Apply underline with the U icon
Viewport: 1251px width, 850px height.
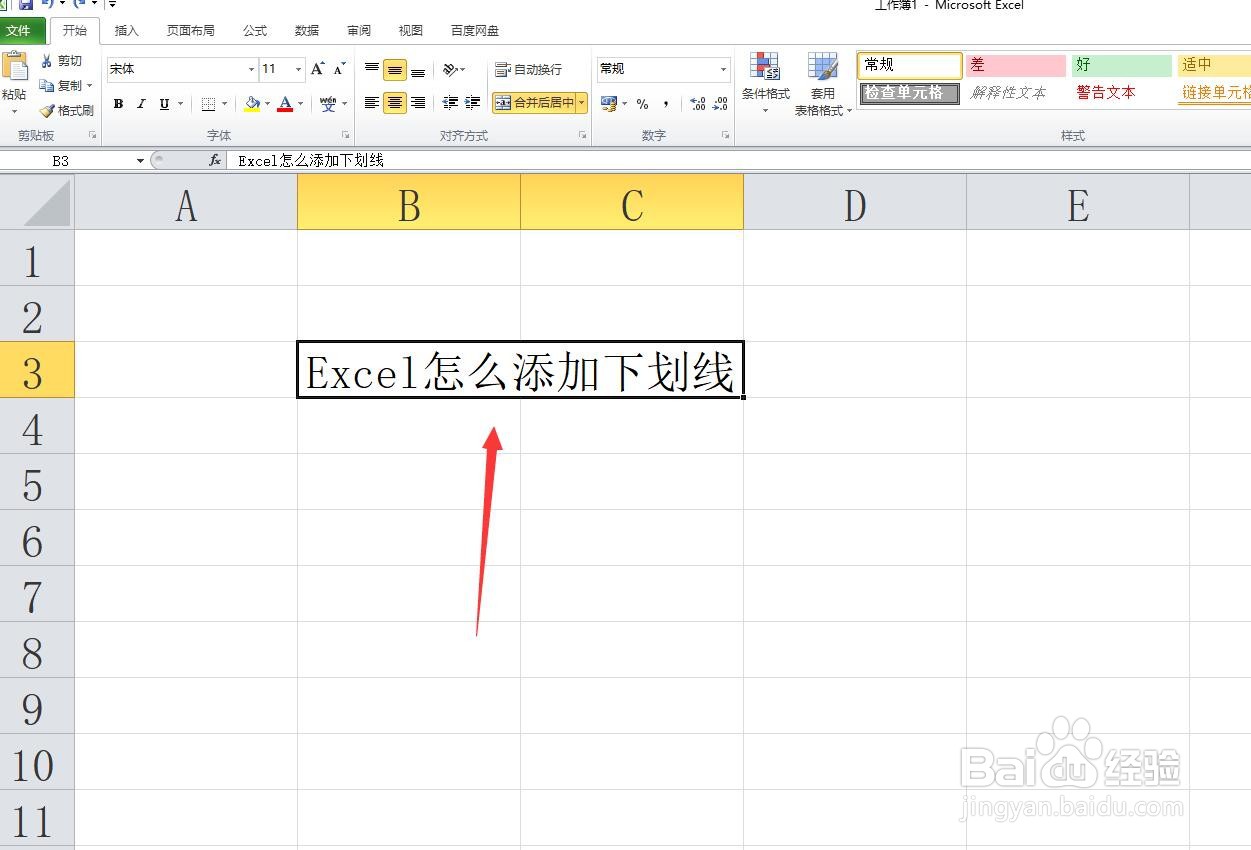(x=162, y=103)
